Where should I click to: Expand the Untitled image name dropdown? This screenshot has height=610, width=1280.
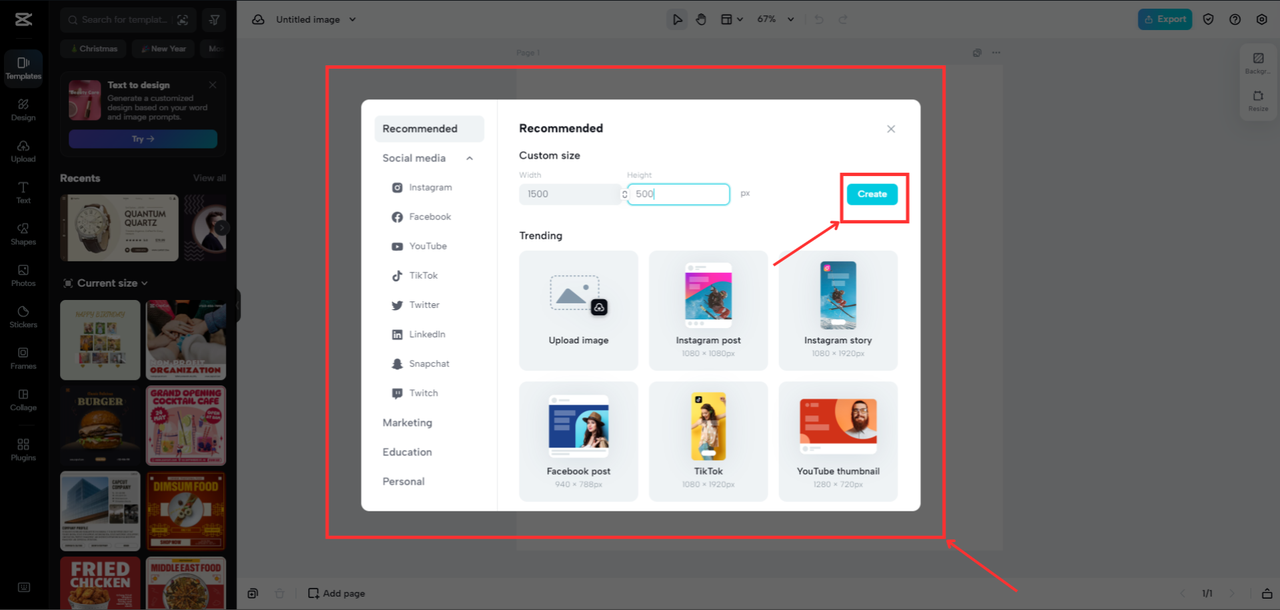click(x=352, y=19)
